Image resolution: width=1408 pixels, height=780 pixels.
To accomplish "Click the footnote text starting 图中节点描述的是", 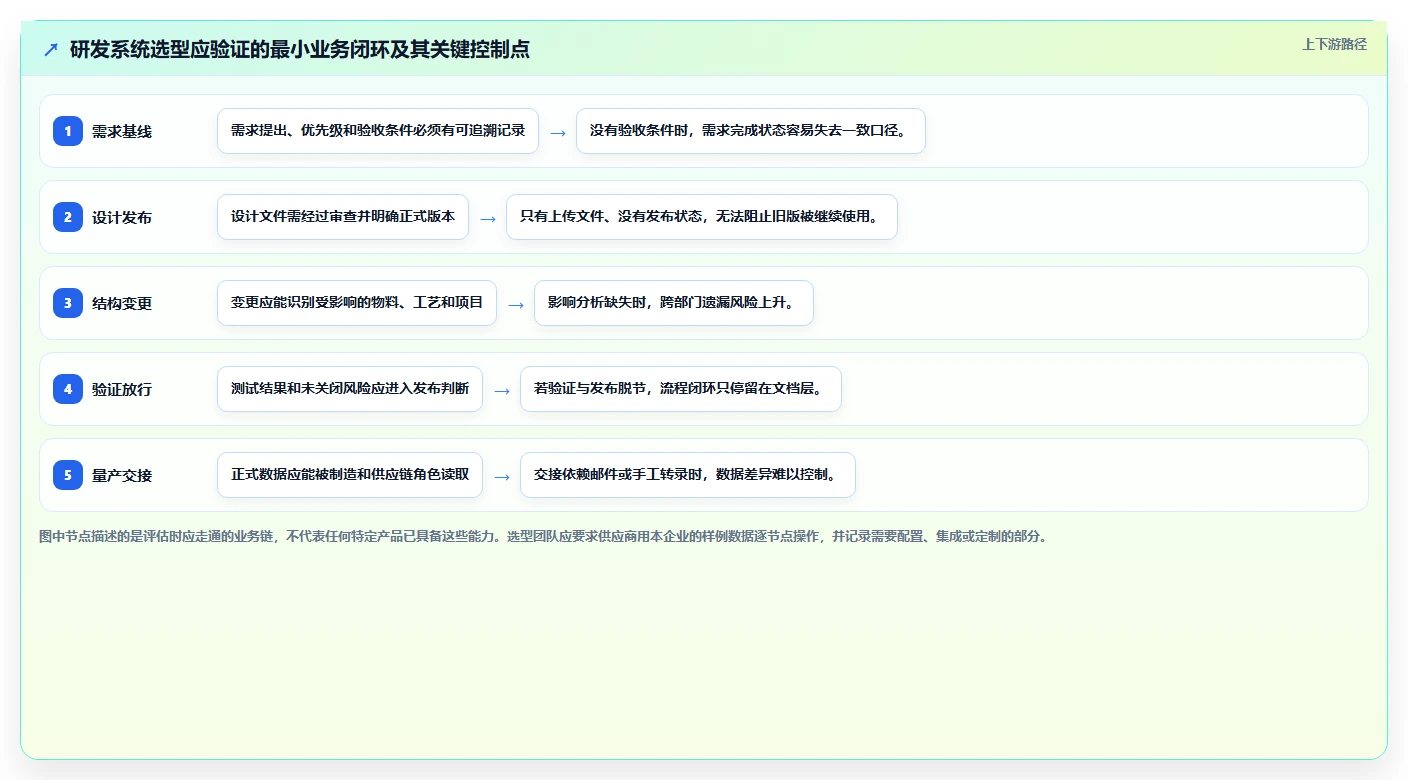I will click(x=543, y=536).
